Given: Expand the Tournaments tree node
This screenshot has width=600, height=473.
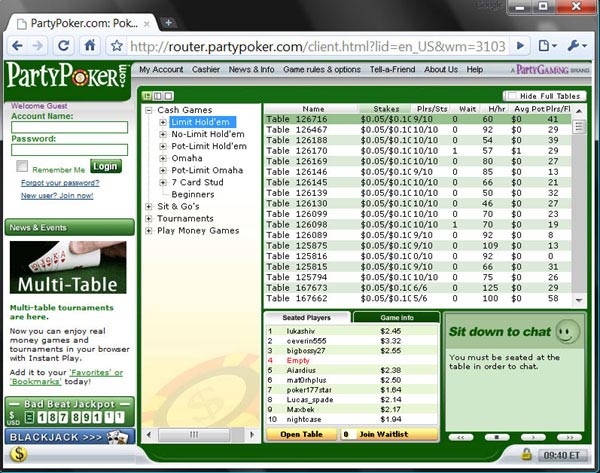Looking at the screenshot, I should [x=148, y=219].
